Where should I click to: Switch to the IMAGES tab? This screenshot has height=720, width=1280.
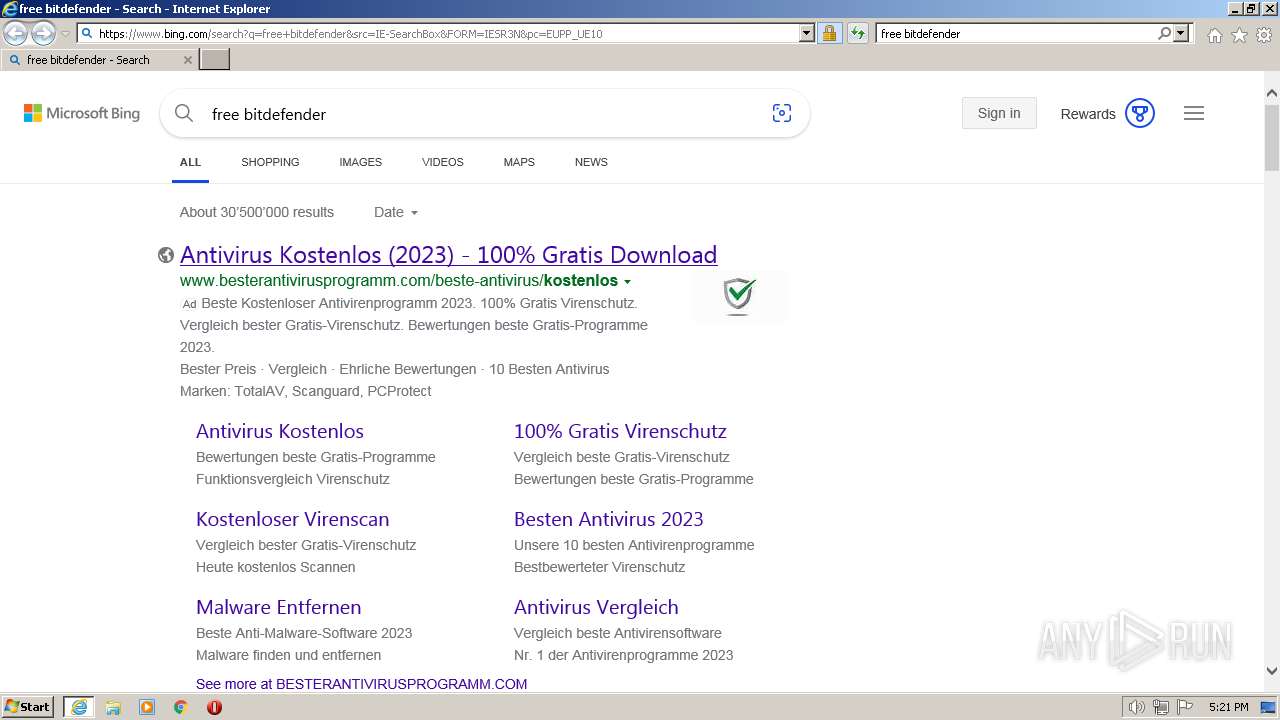(x=360, y=162)
